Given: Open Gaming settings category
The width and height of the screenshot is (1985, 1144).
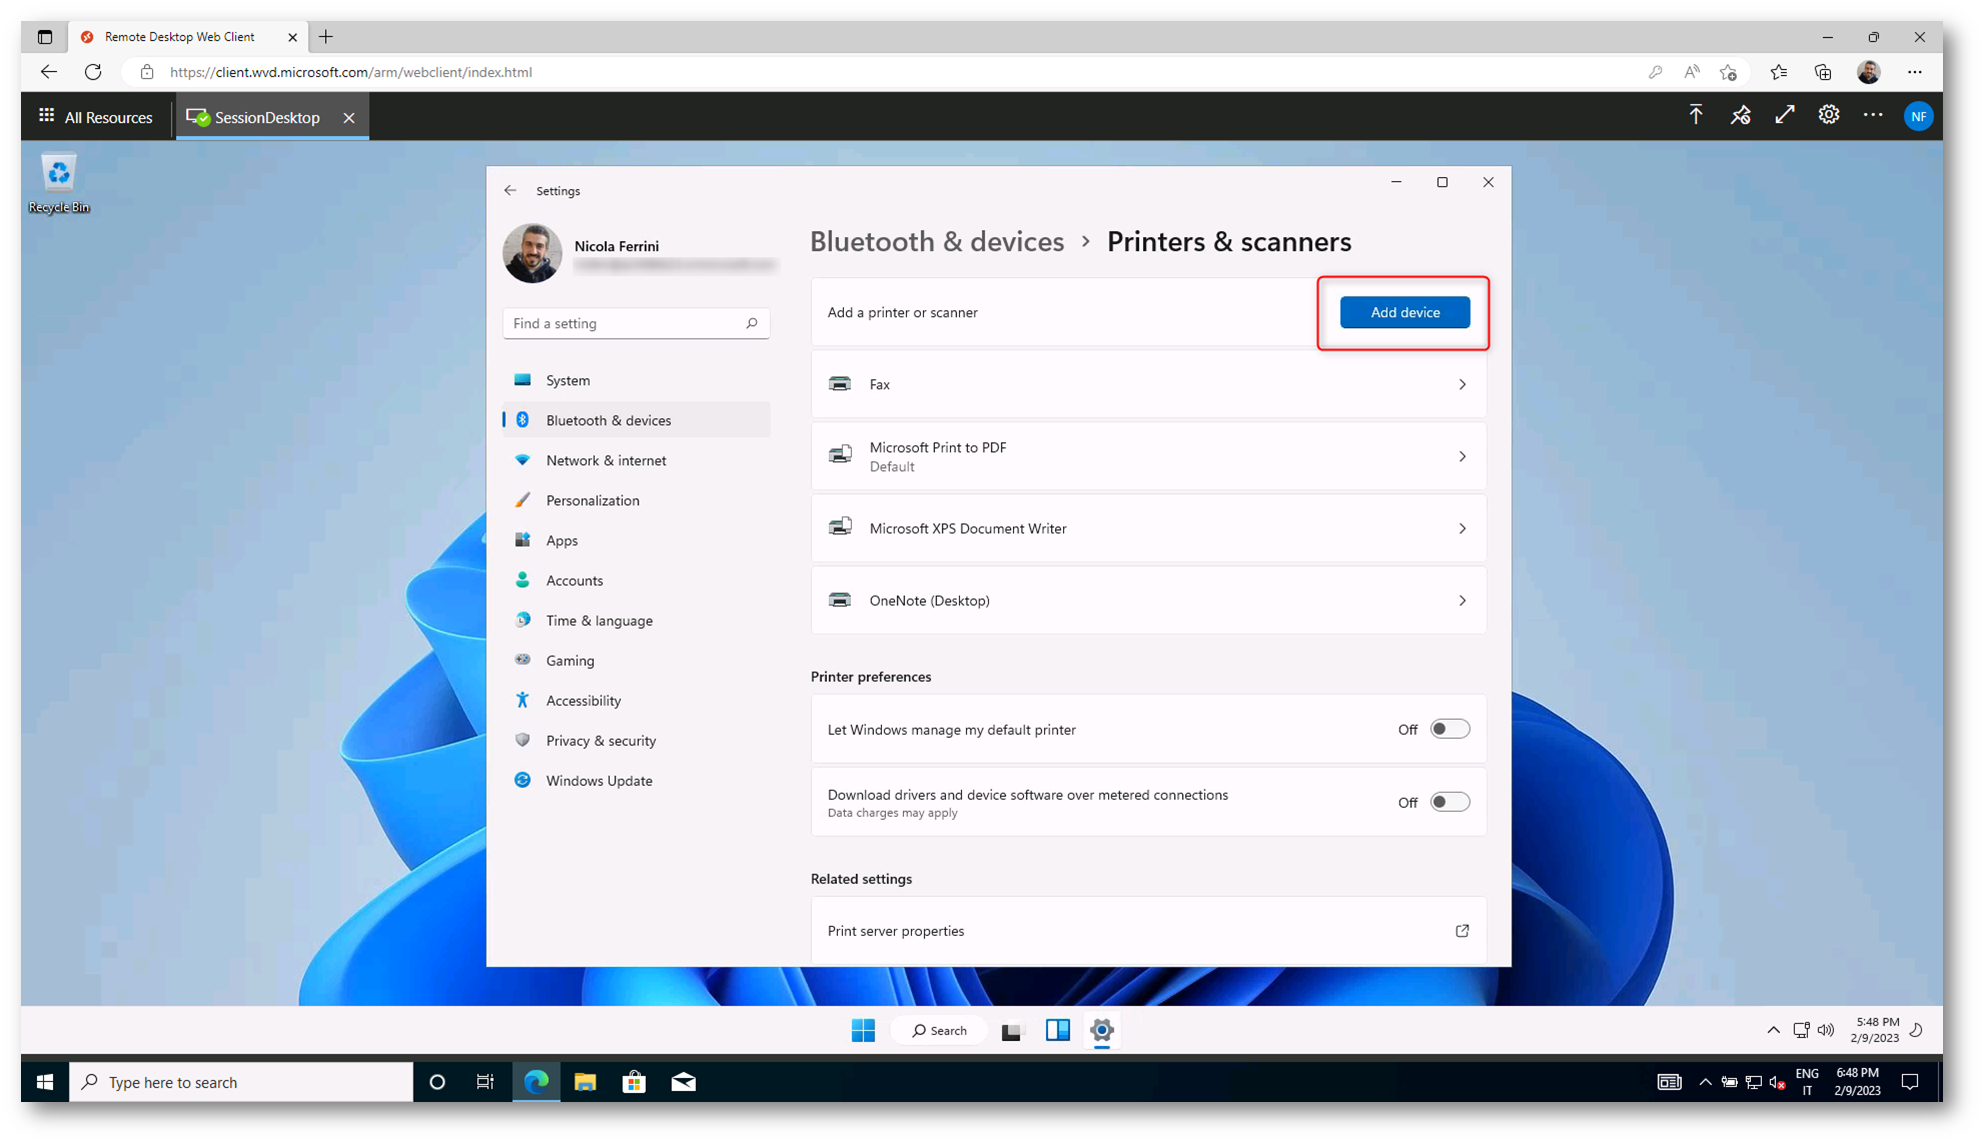Looking at the screenshot, I should [x=636, y=660].
